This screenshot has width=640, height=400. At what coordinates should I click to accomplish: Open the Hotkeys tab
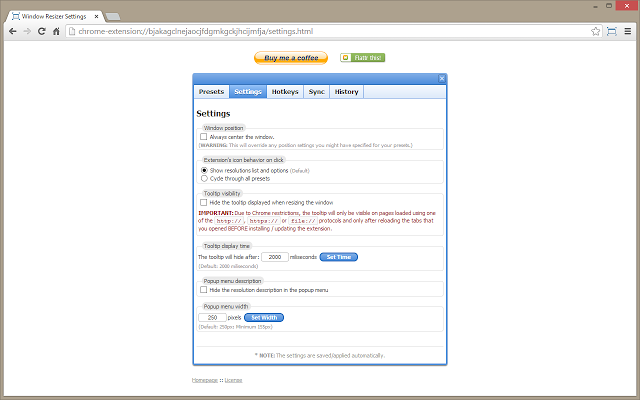(285, 92)
